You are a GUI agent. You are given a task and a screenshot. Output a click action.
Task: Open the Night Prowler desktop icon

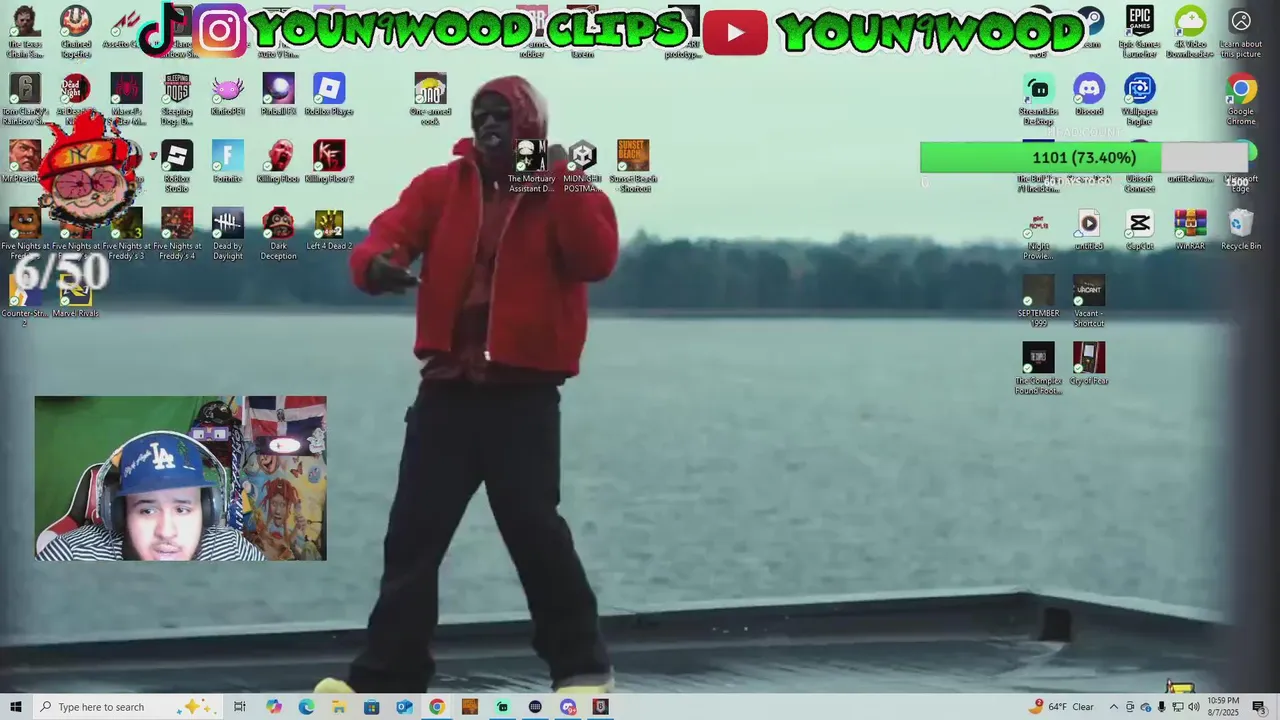click(1038, 234)
